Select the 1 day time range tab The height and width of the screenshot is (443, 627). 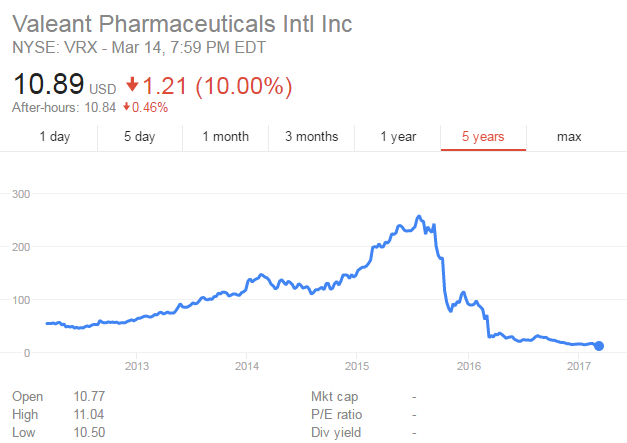55,137
